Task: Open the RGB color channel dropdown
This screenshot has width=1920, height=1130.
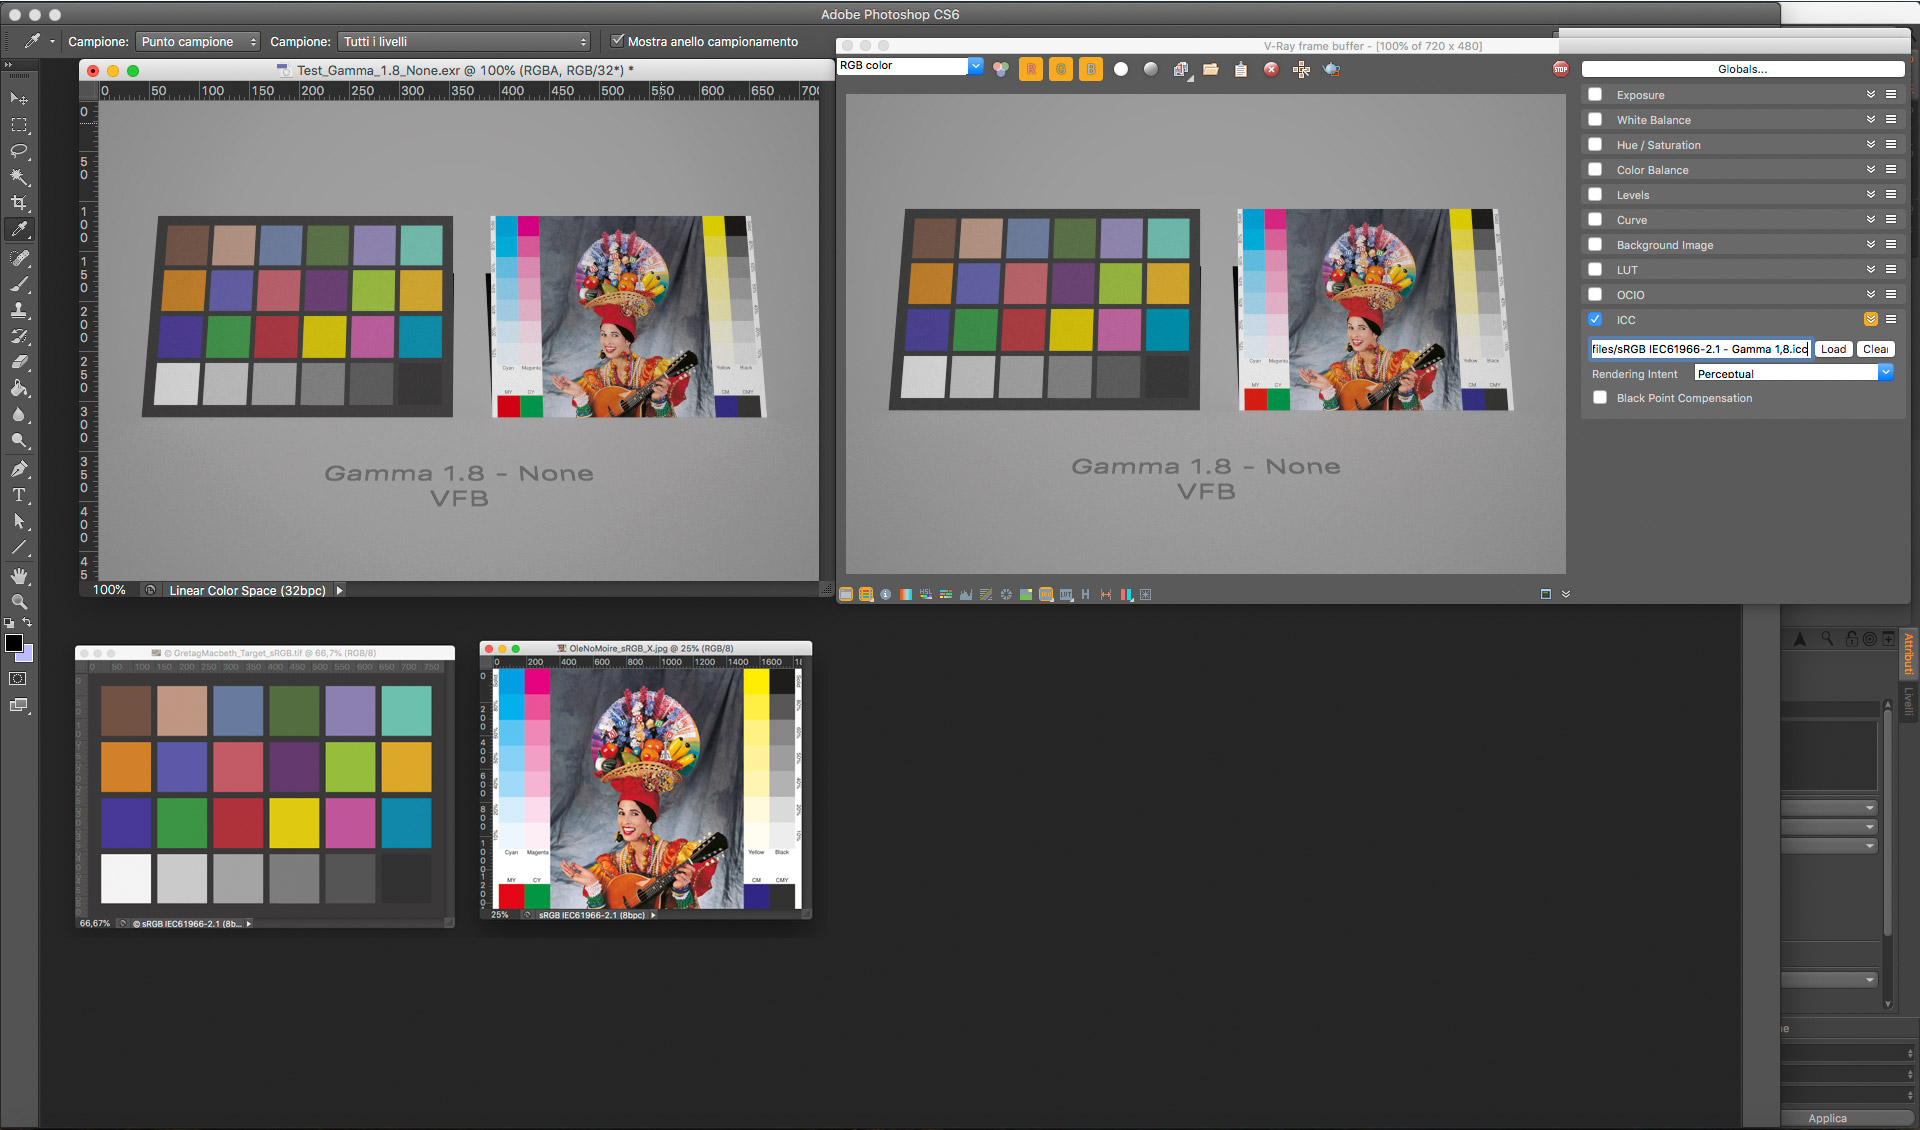Action: tap(910, 65)
